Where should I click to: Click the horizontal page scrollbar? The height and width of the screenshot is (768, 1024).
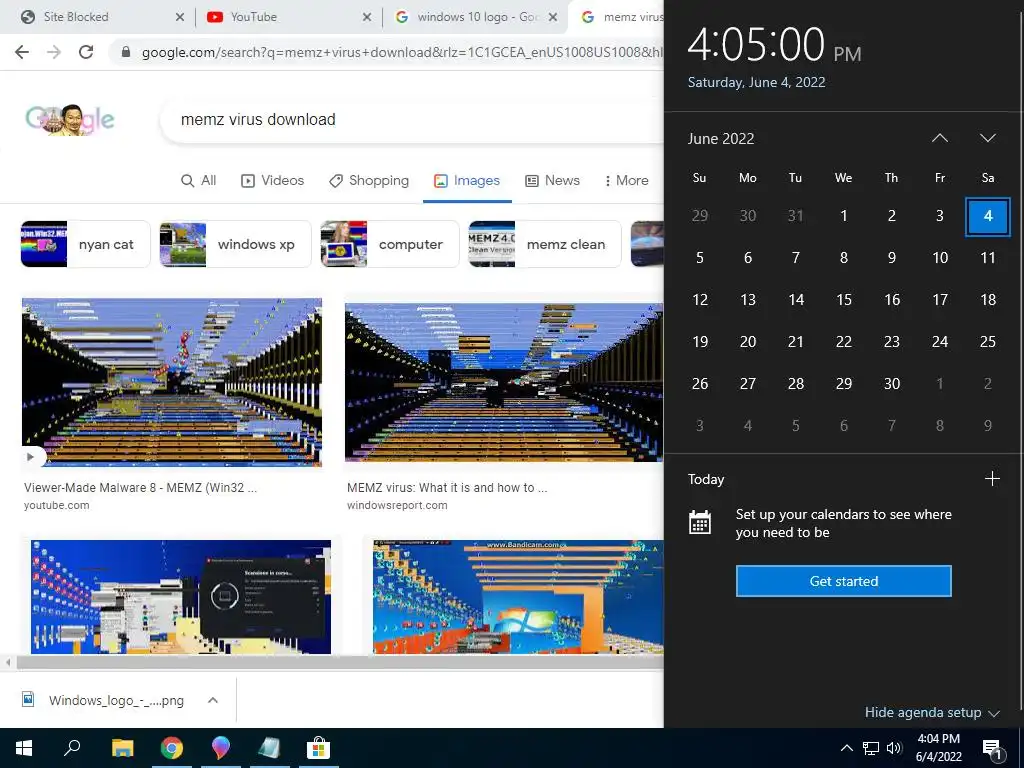click(x=340, y=663)
